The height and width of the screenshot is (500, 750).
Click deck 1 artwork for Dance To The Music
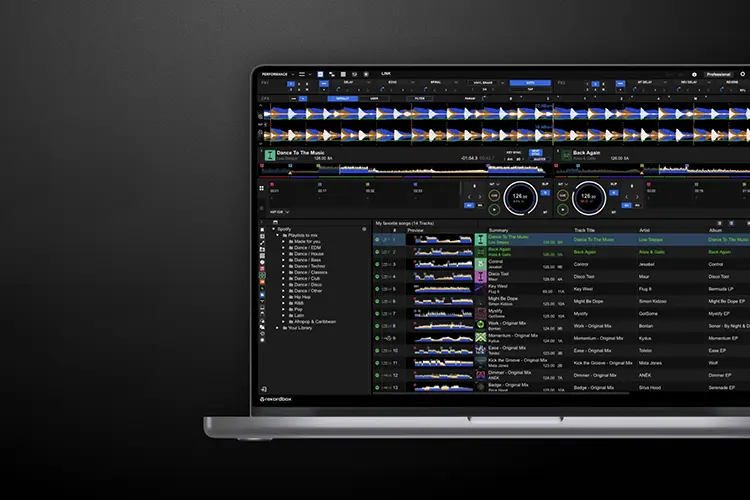click(x=270, y=155)
